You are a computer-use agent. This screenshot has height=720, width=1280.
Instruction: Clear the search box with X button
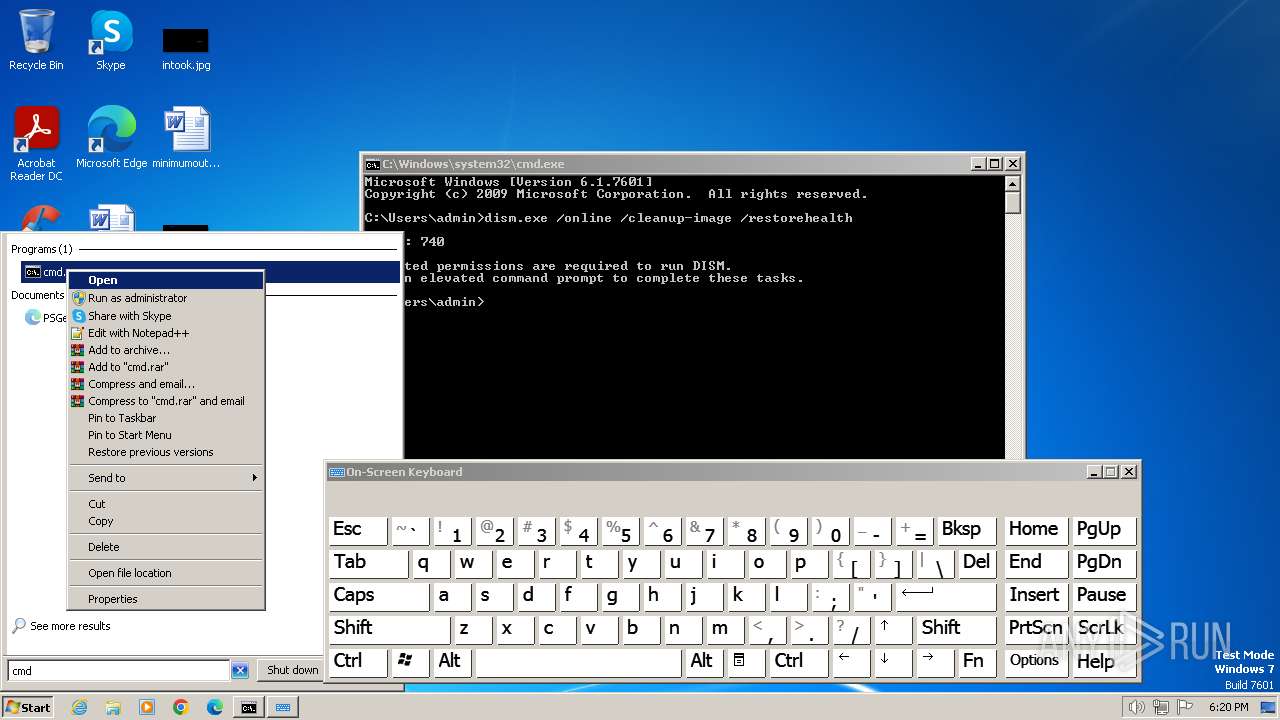(239, 670)
